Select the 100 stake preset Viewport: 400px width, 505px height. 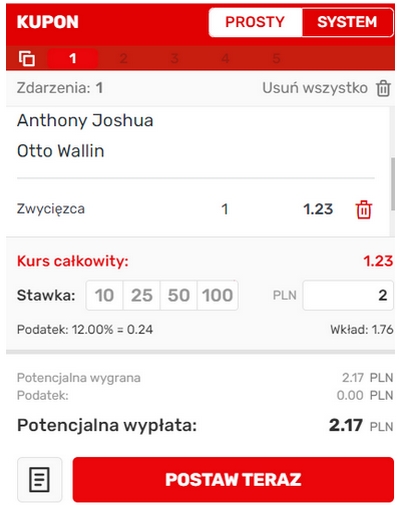click(217, 295)
